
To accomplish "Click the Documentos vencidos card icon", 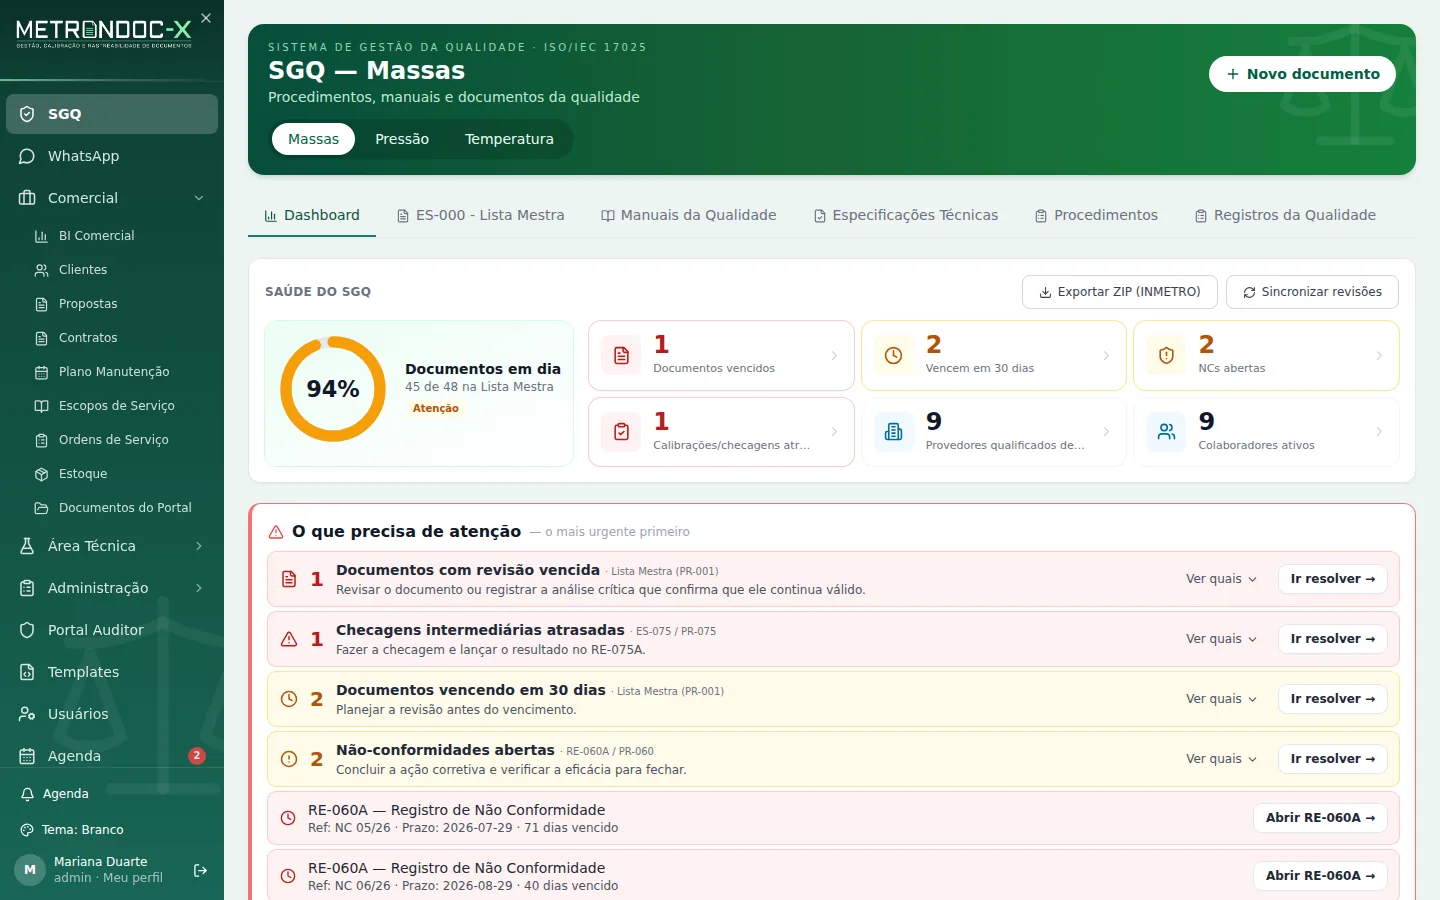I will coord(621,355).
